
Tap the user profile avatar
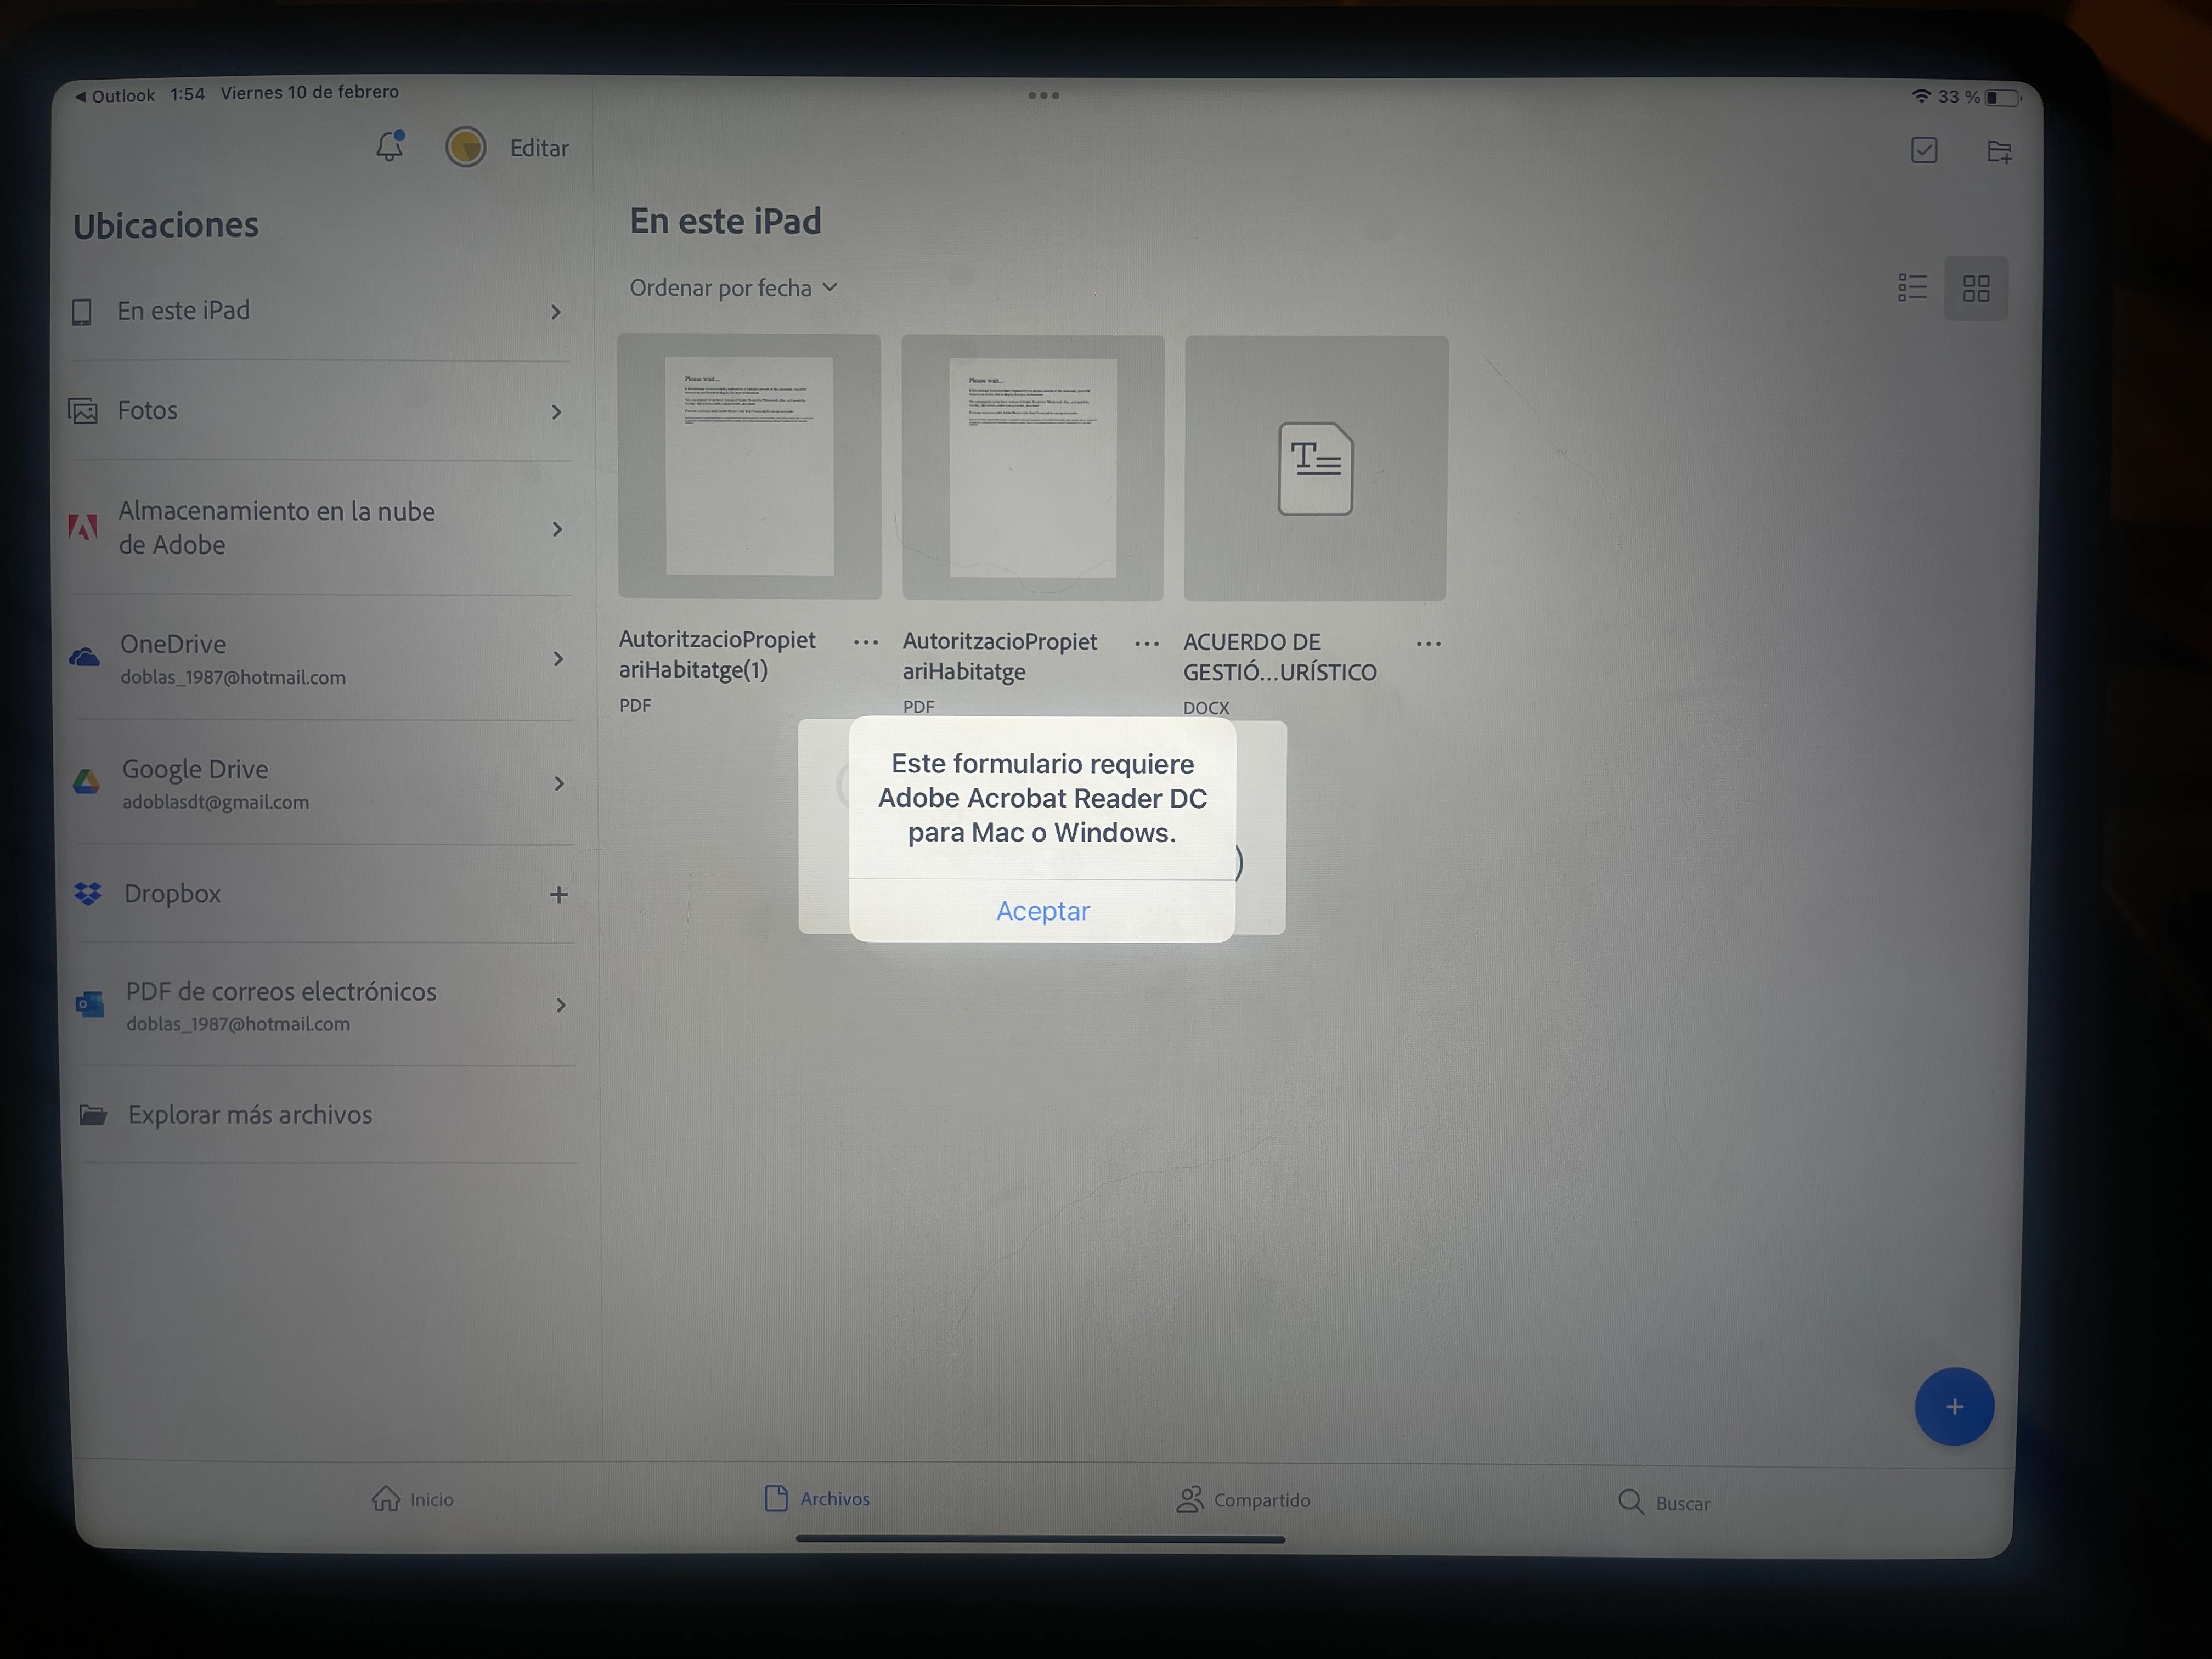coord(466,147)
